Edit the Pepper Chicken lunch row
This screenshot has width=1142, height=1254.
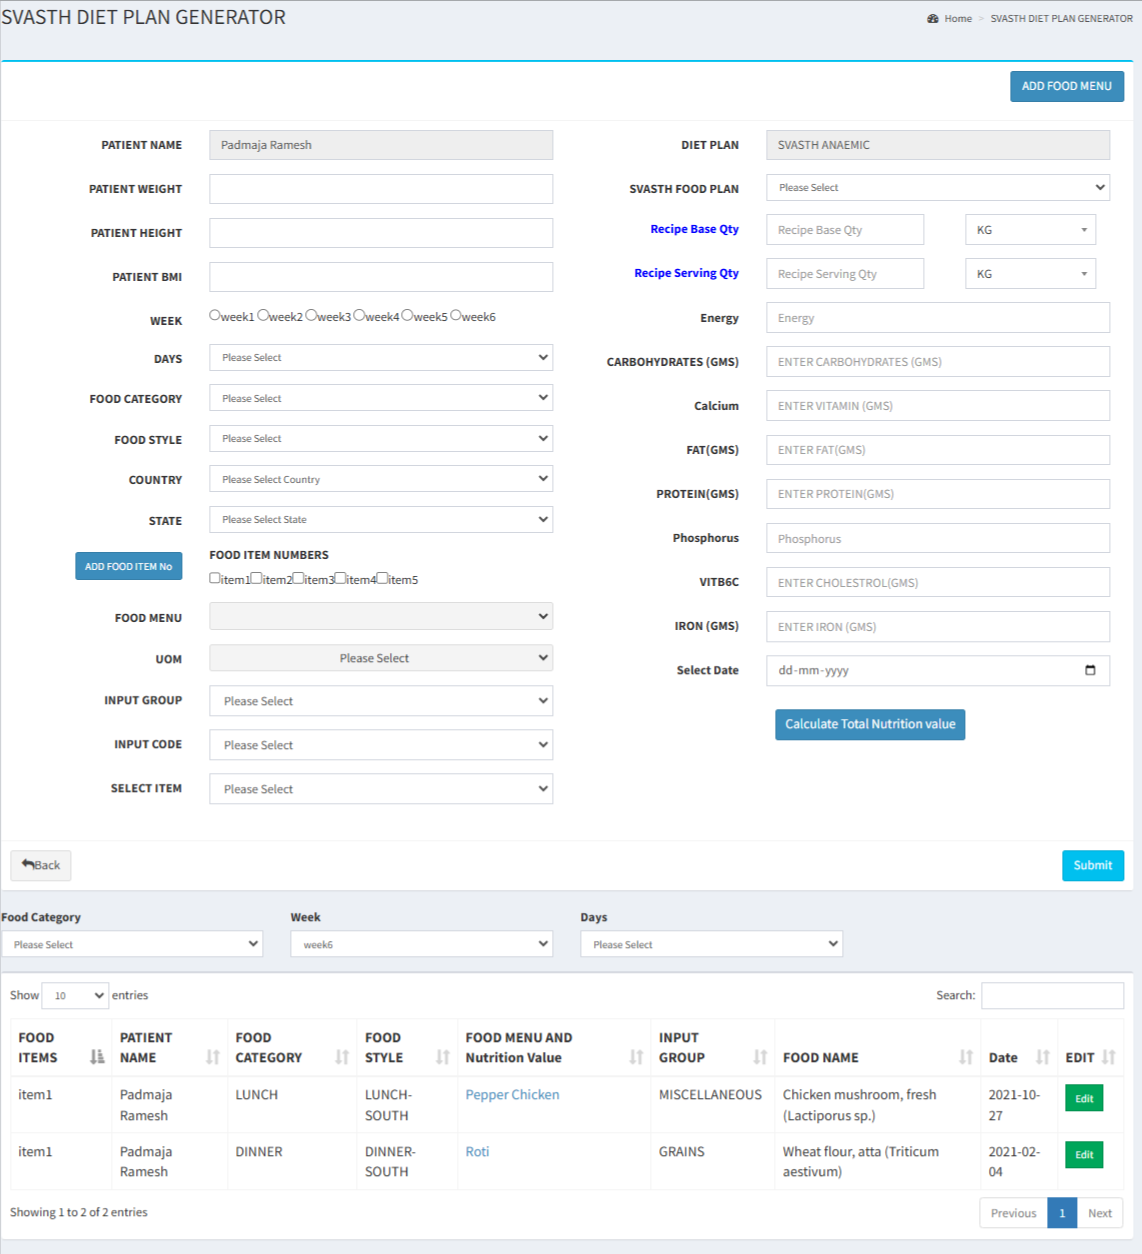1084,1098
